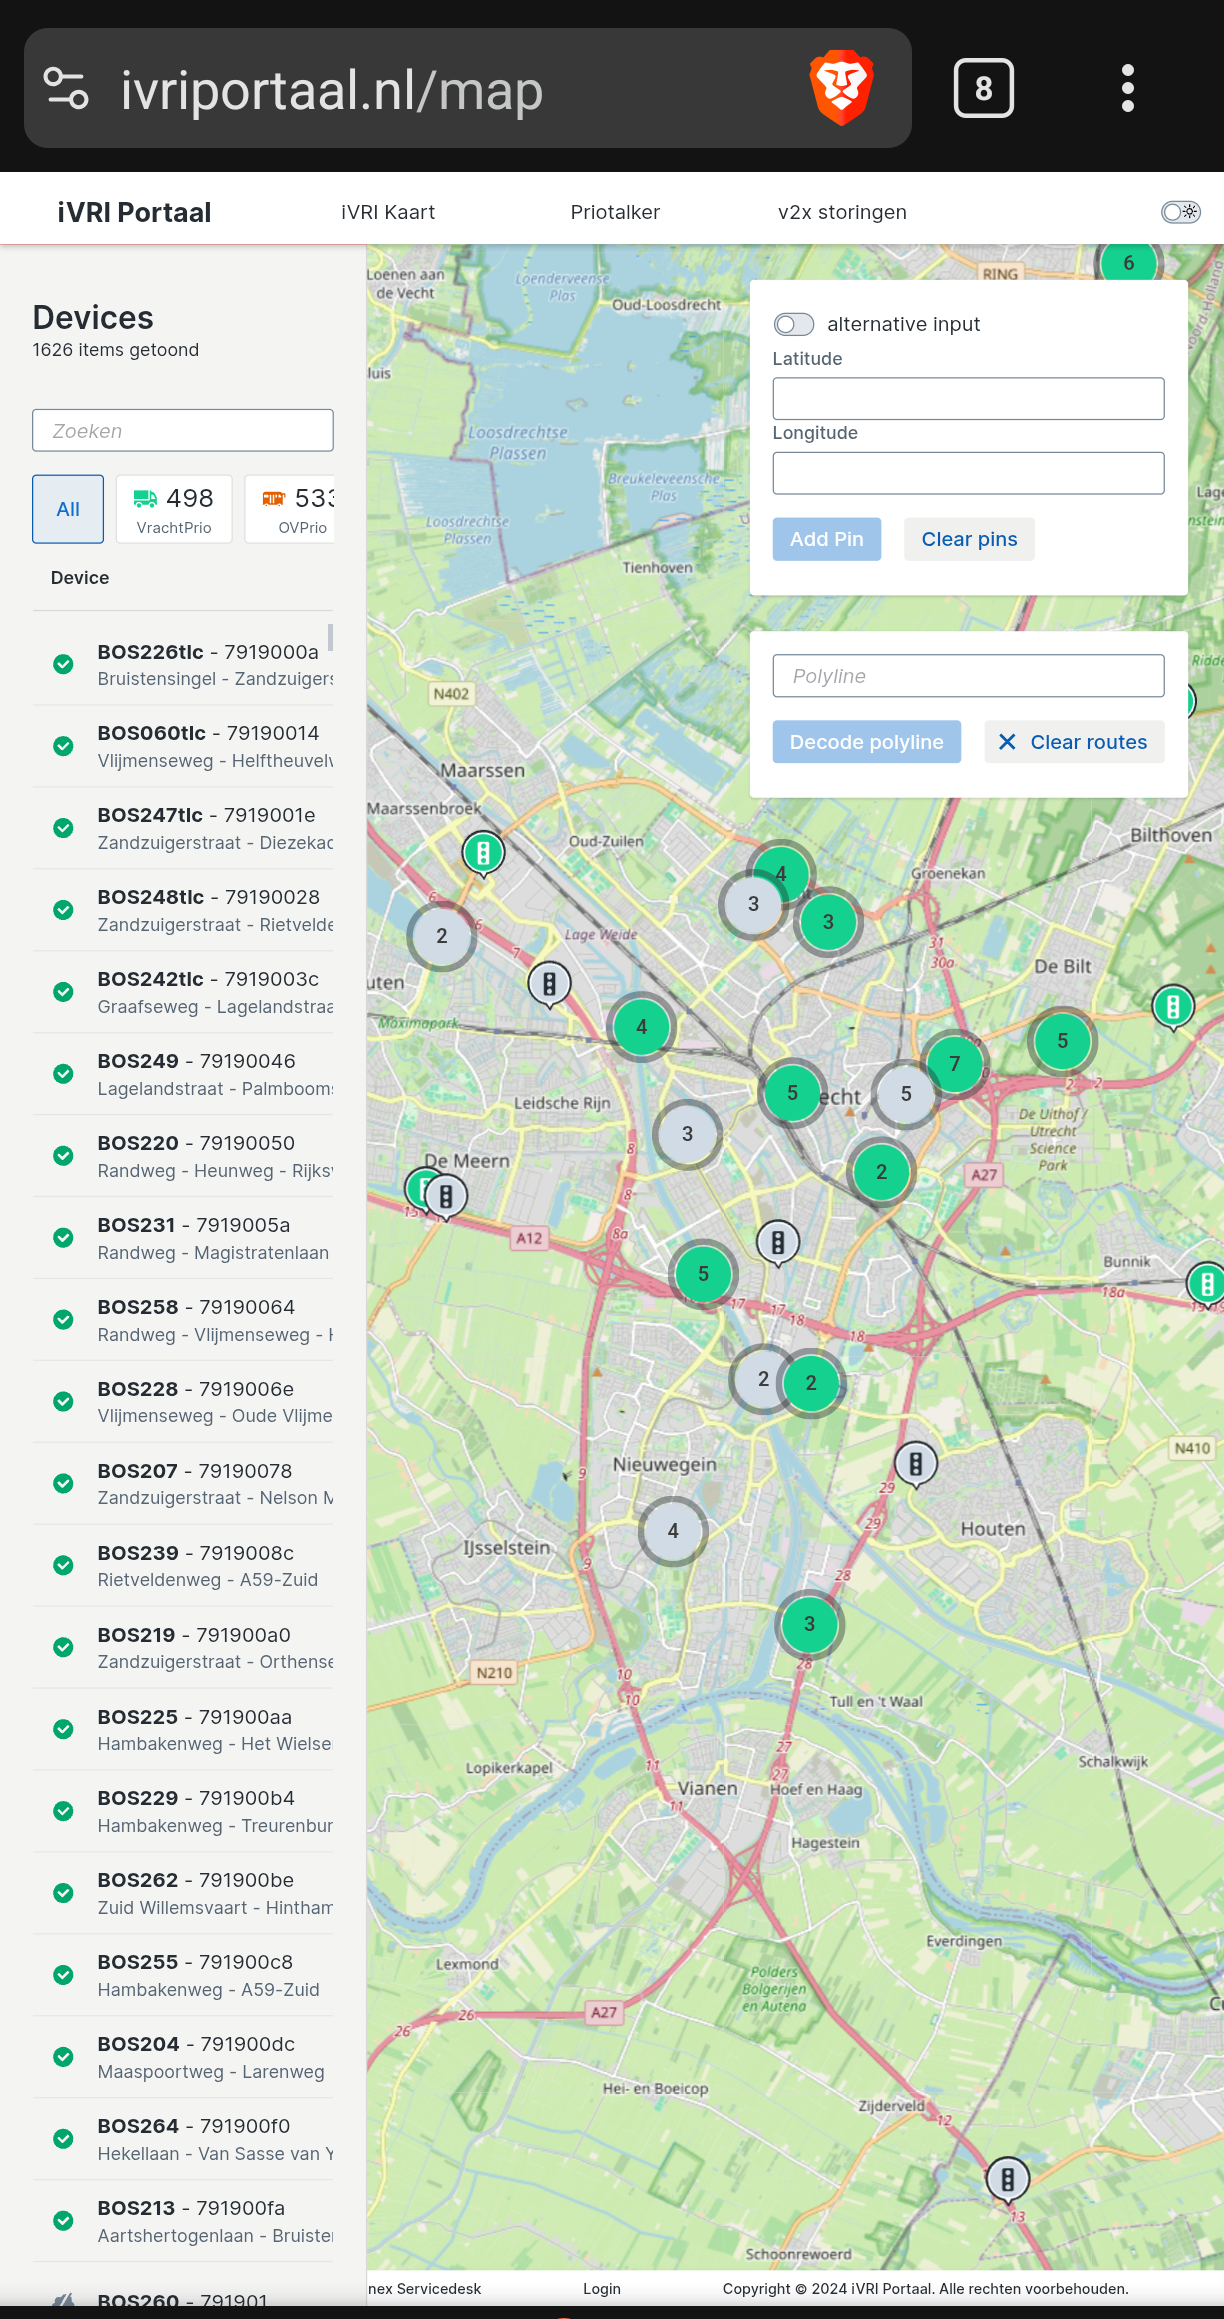Open the browser three-dot menu

[x=1127, y=88]
